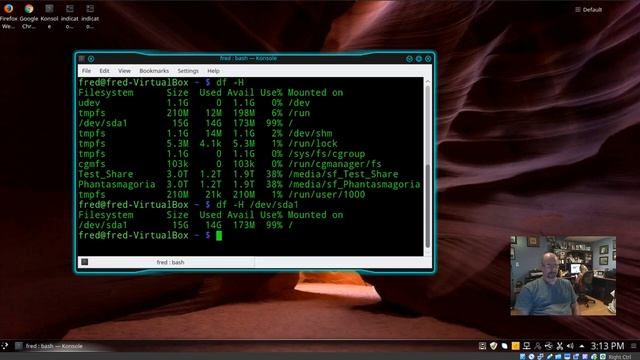Click the 'Phantasmagoria' filesystem name
This screenshot has width=640, height=360.
117,184
